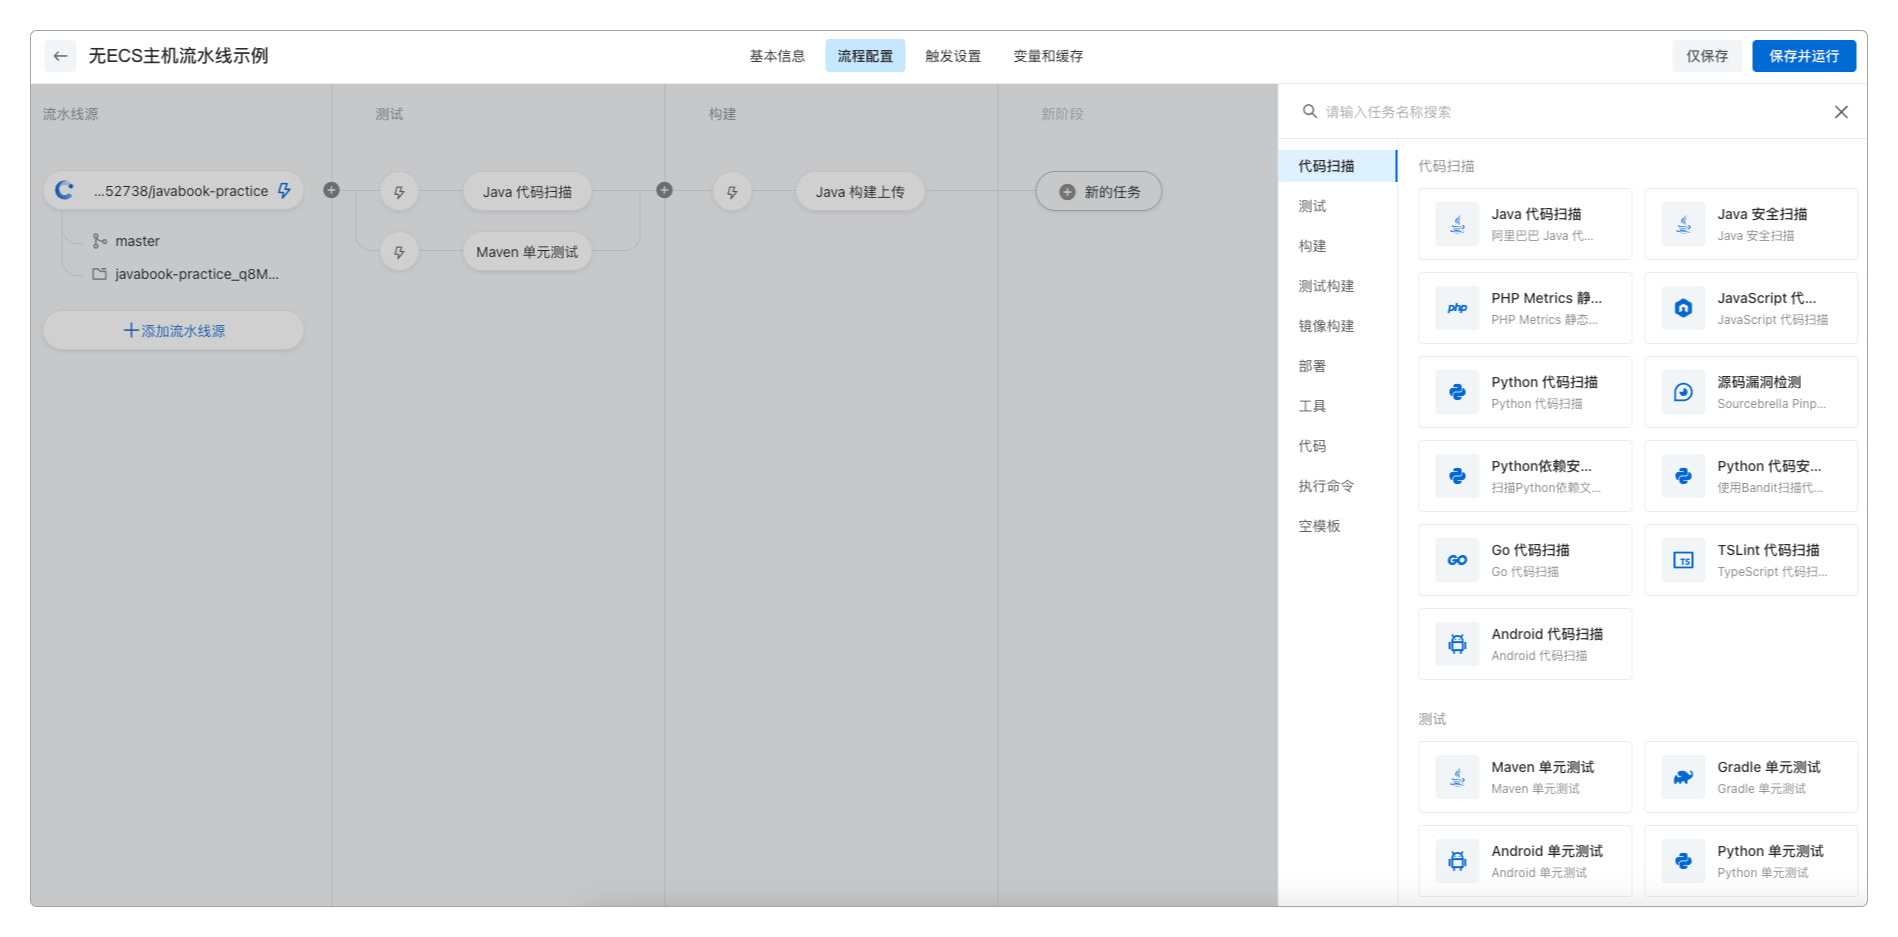Image resolution: width=1898 pixels, height=937 pixels.
Task: Choose the Python 代码扫描 icon
Action: pos(1457,392)
